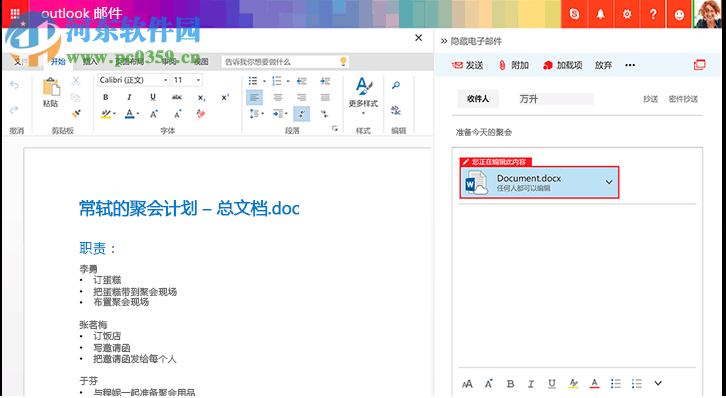
Task: Toggle strikethrough abc in the ribbon
Action: pos(177,97)
